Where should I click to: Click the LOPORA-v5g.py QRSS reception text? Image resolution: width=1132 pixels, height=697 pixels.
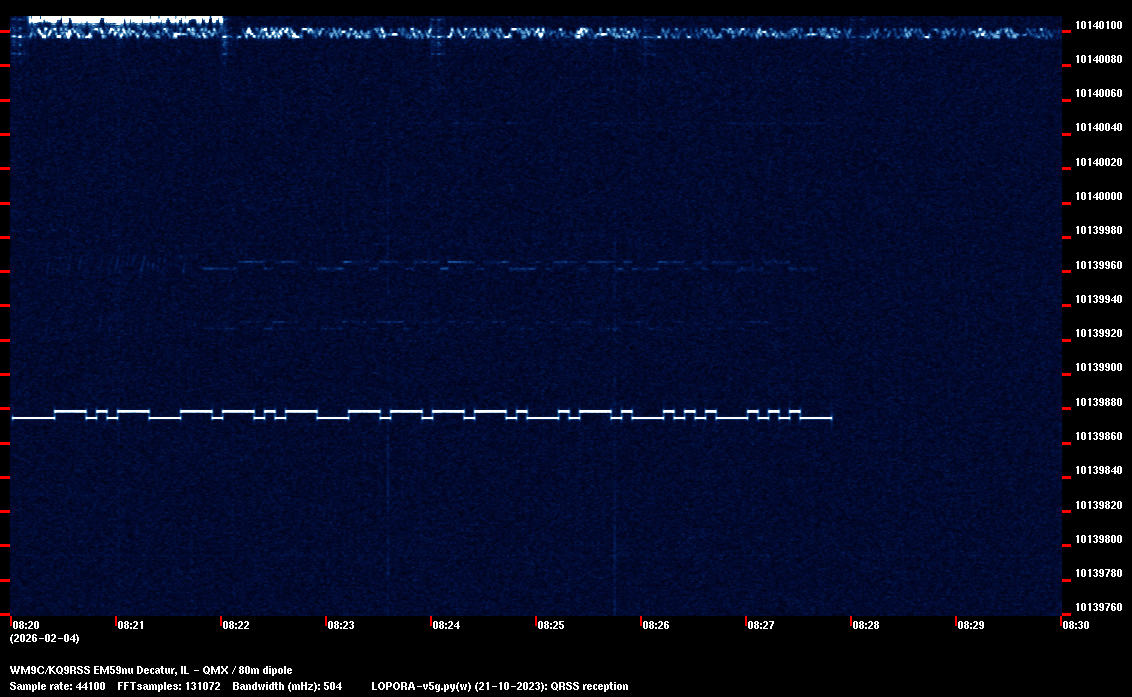[x=499, y=686]
